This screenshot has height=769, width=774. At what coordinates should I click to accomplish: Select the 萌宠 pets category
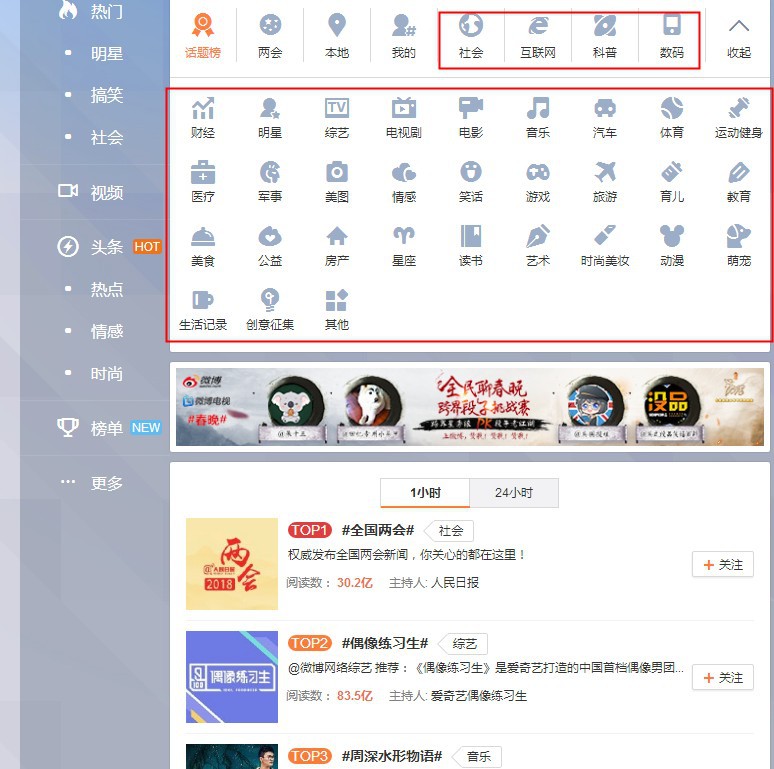pyautogui.click(x=738, y=246)
